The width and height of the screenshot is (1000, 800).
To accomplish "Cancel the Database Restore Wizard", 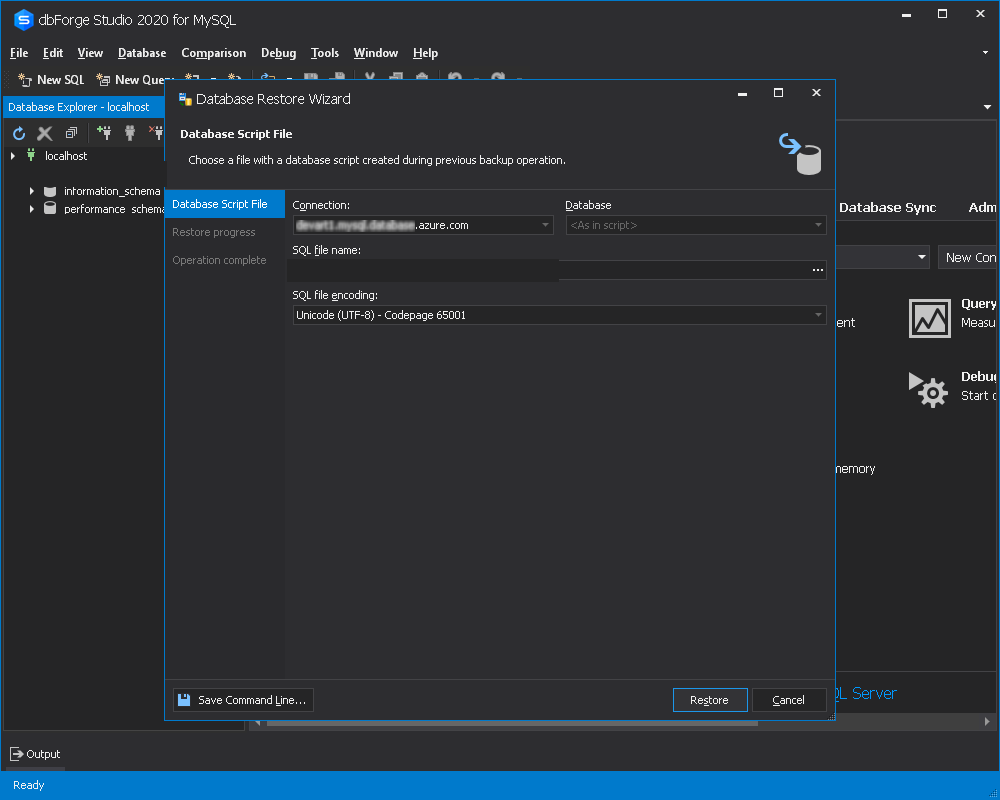I will coord(789,700).
